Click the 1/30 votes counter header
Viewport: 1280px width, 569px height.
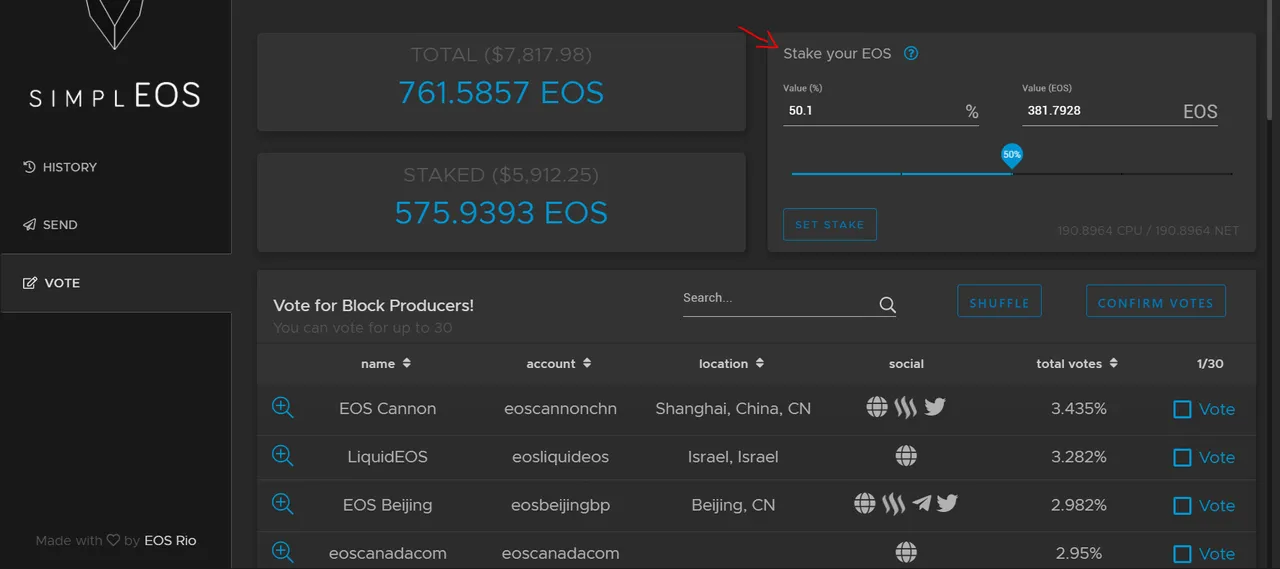pos(1210,364)
